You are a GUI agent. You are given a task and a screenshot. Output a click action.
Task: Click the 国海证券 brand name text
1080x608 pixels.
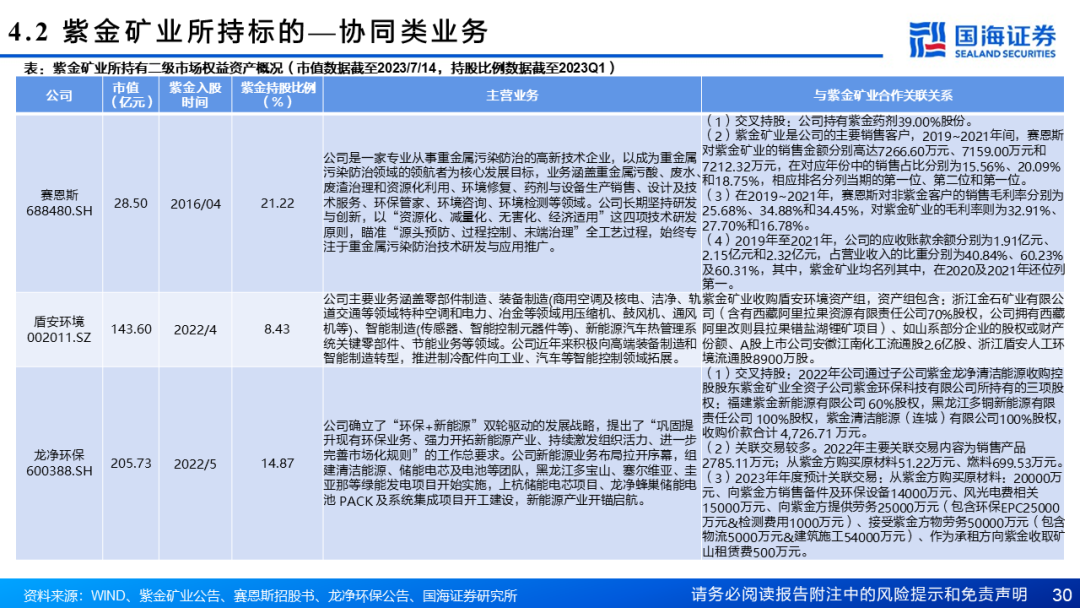click(x=1005, y=34)
